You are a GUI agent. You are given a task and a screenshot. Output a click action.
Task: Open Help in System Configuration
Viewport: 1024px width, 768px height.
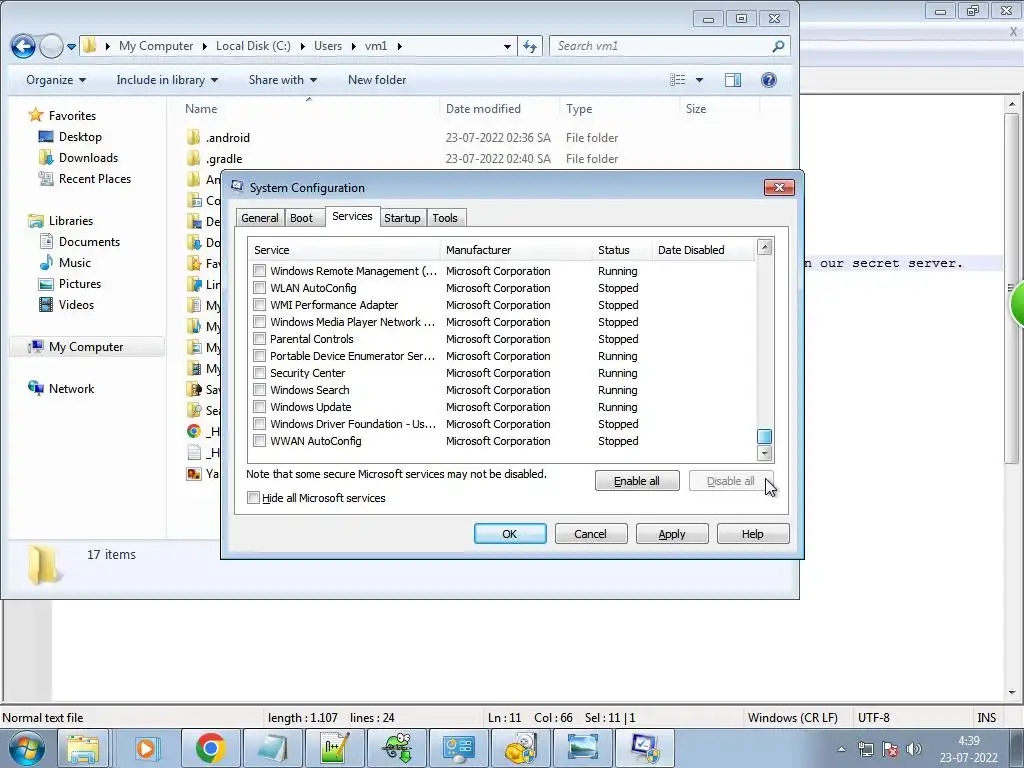753,534
